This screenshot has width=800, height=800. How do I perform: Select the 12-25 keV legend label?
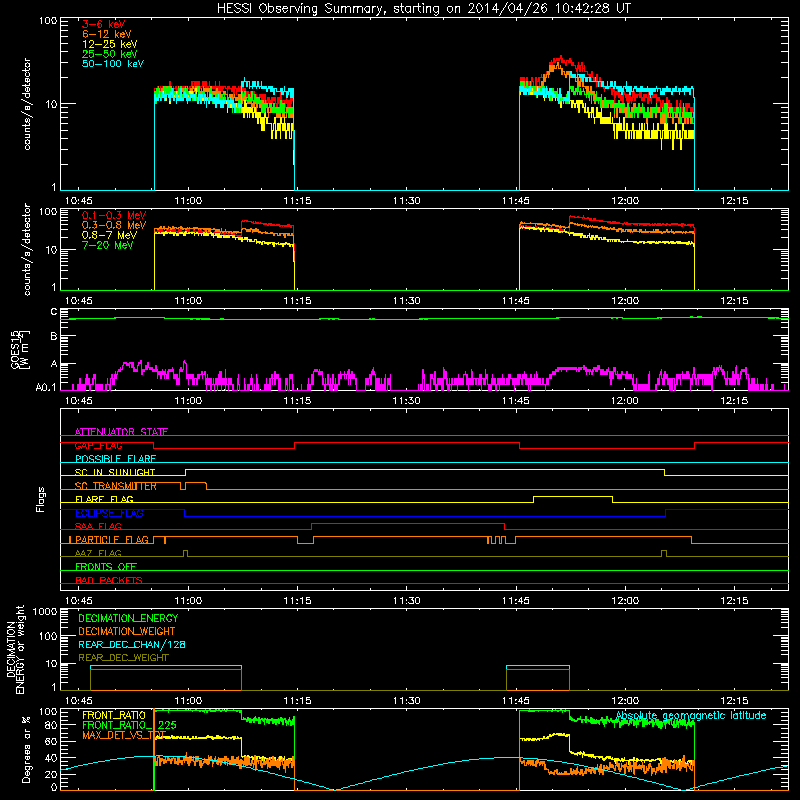click(x=110, y=44)
